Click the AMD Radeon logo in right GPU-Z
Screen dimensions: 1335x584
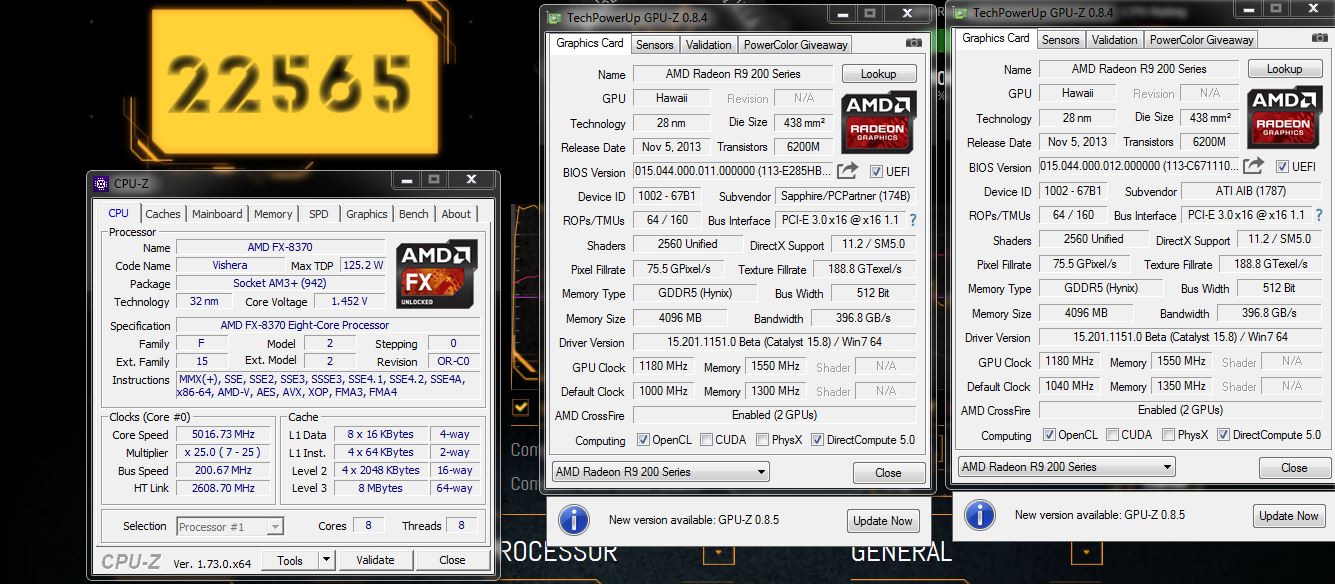[x=1285, y=116]
